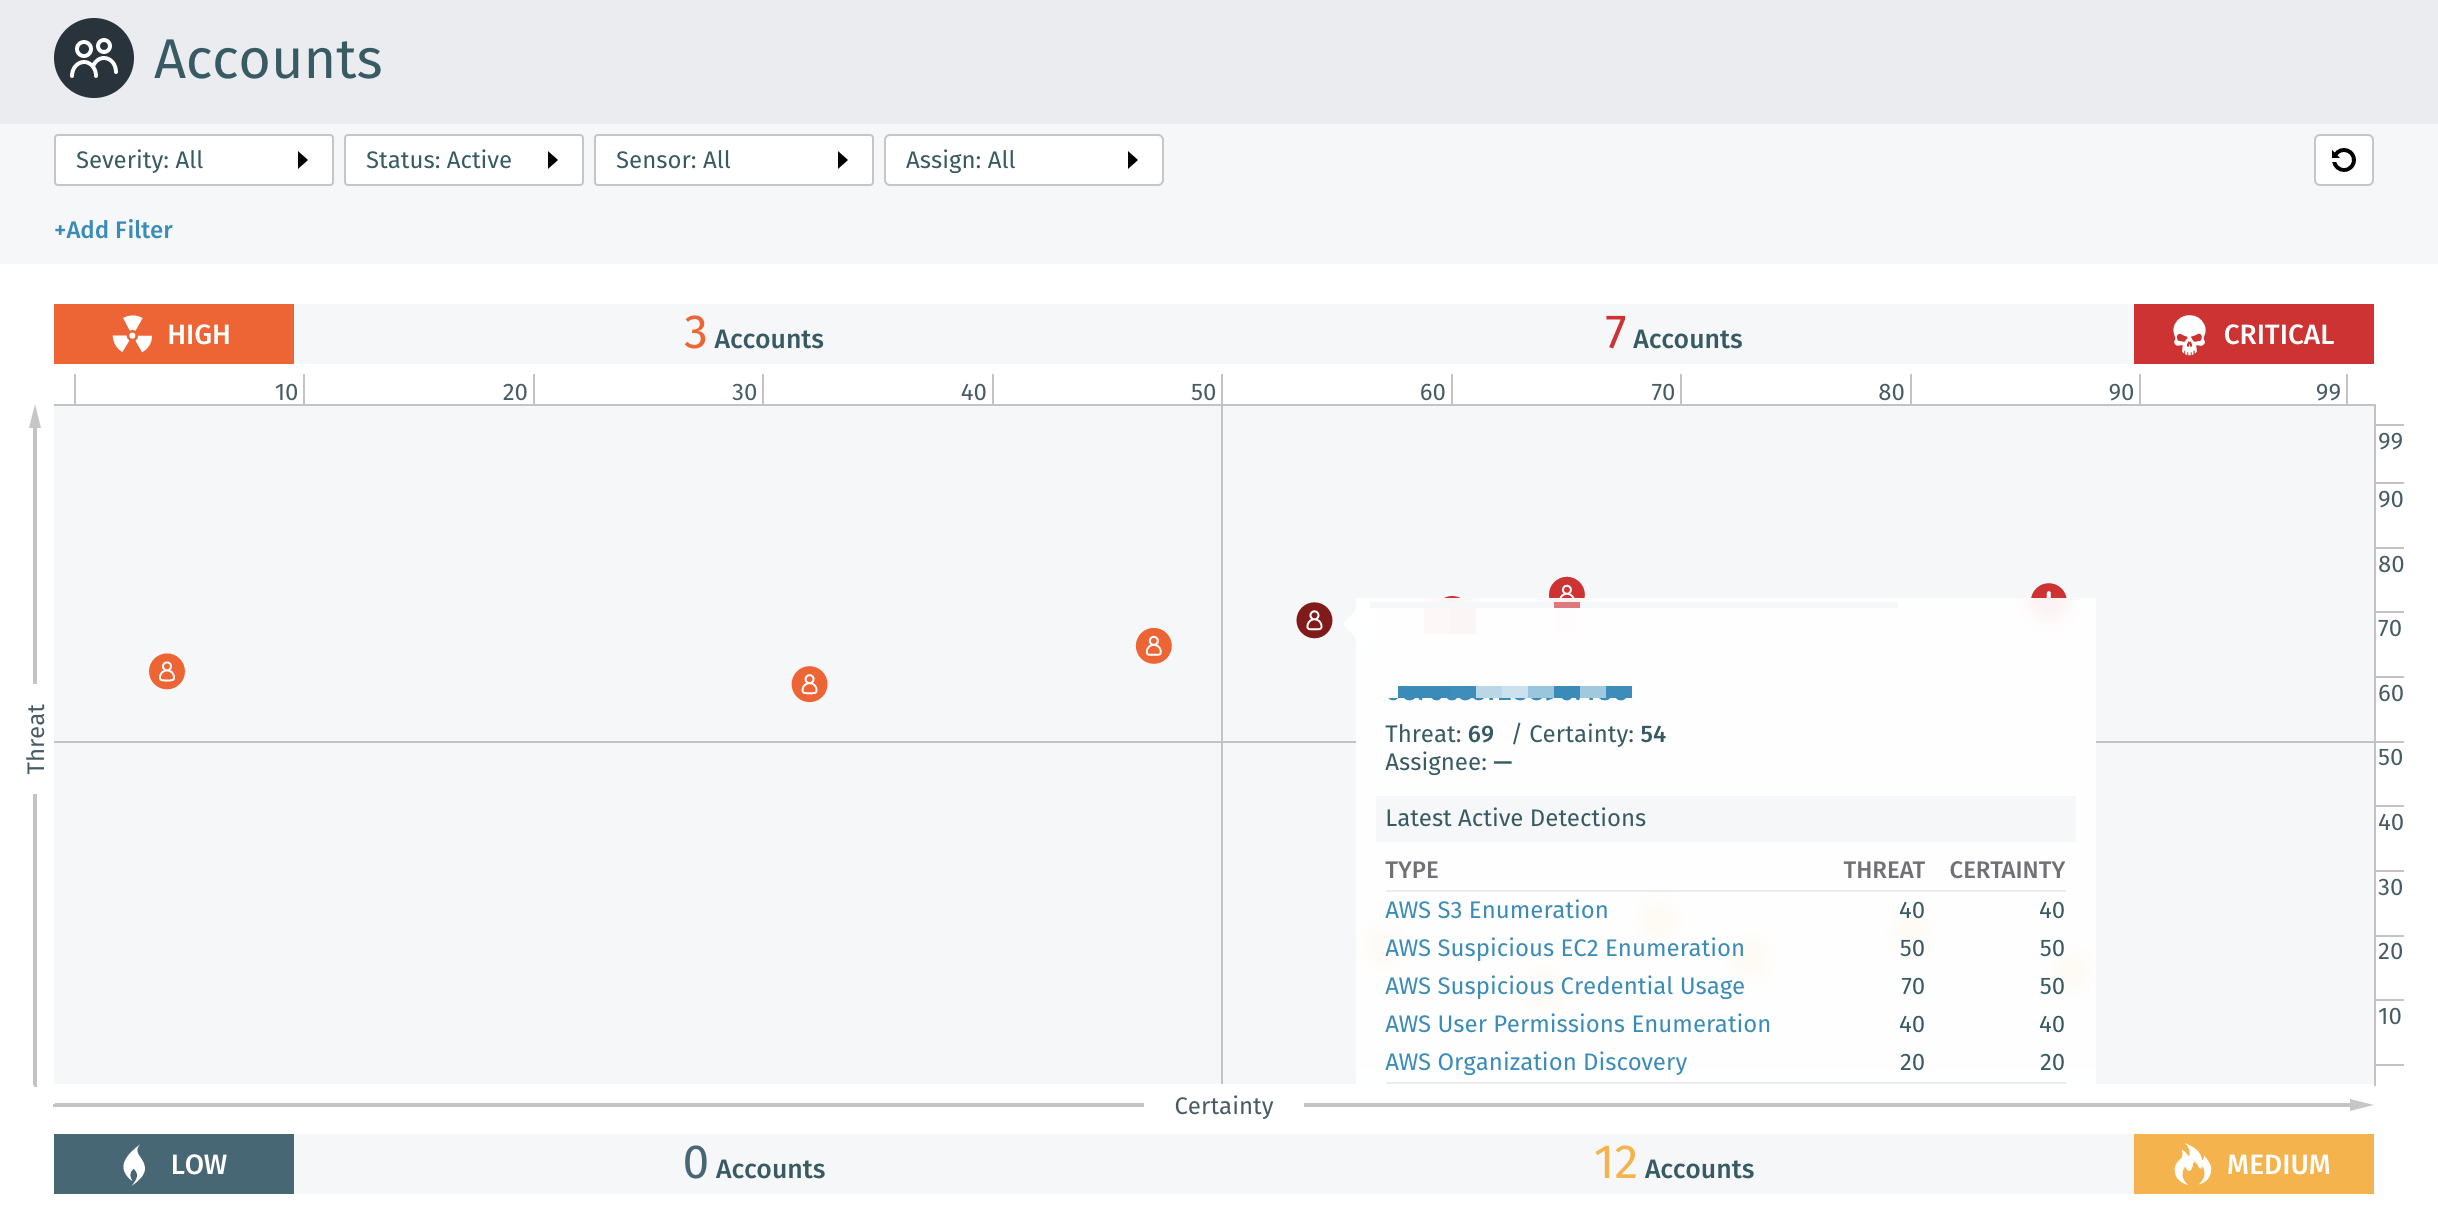The height and width of the screenshot is (1226, 2438).
Task: Click the red account marker near certainty 65
Action: (1566, 588)
